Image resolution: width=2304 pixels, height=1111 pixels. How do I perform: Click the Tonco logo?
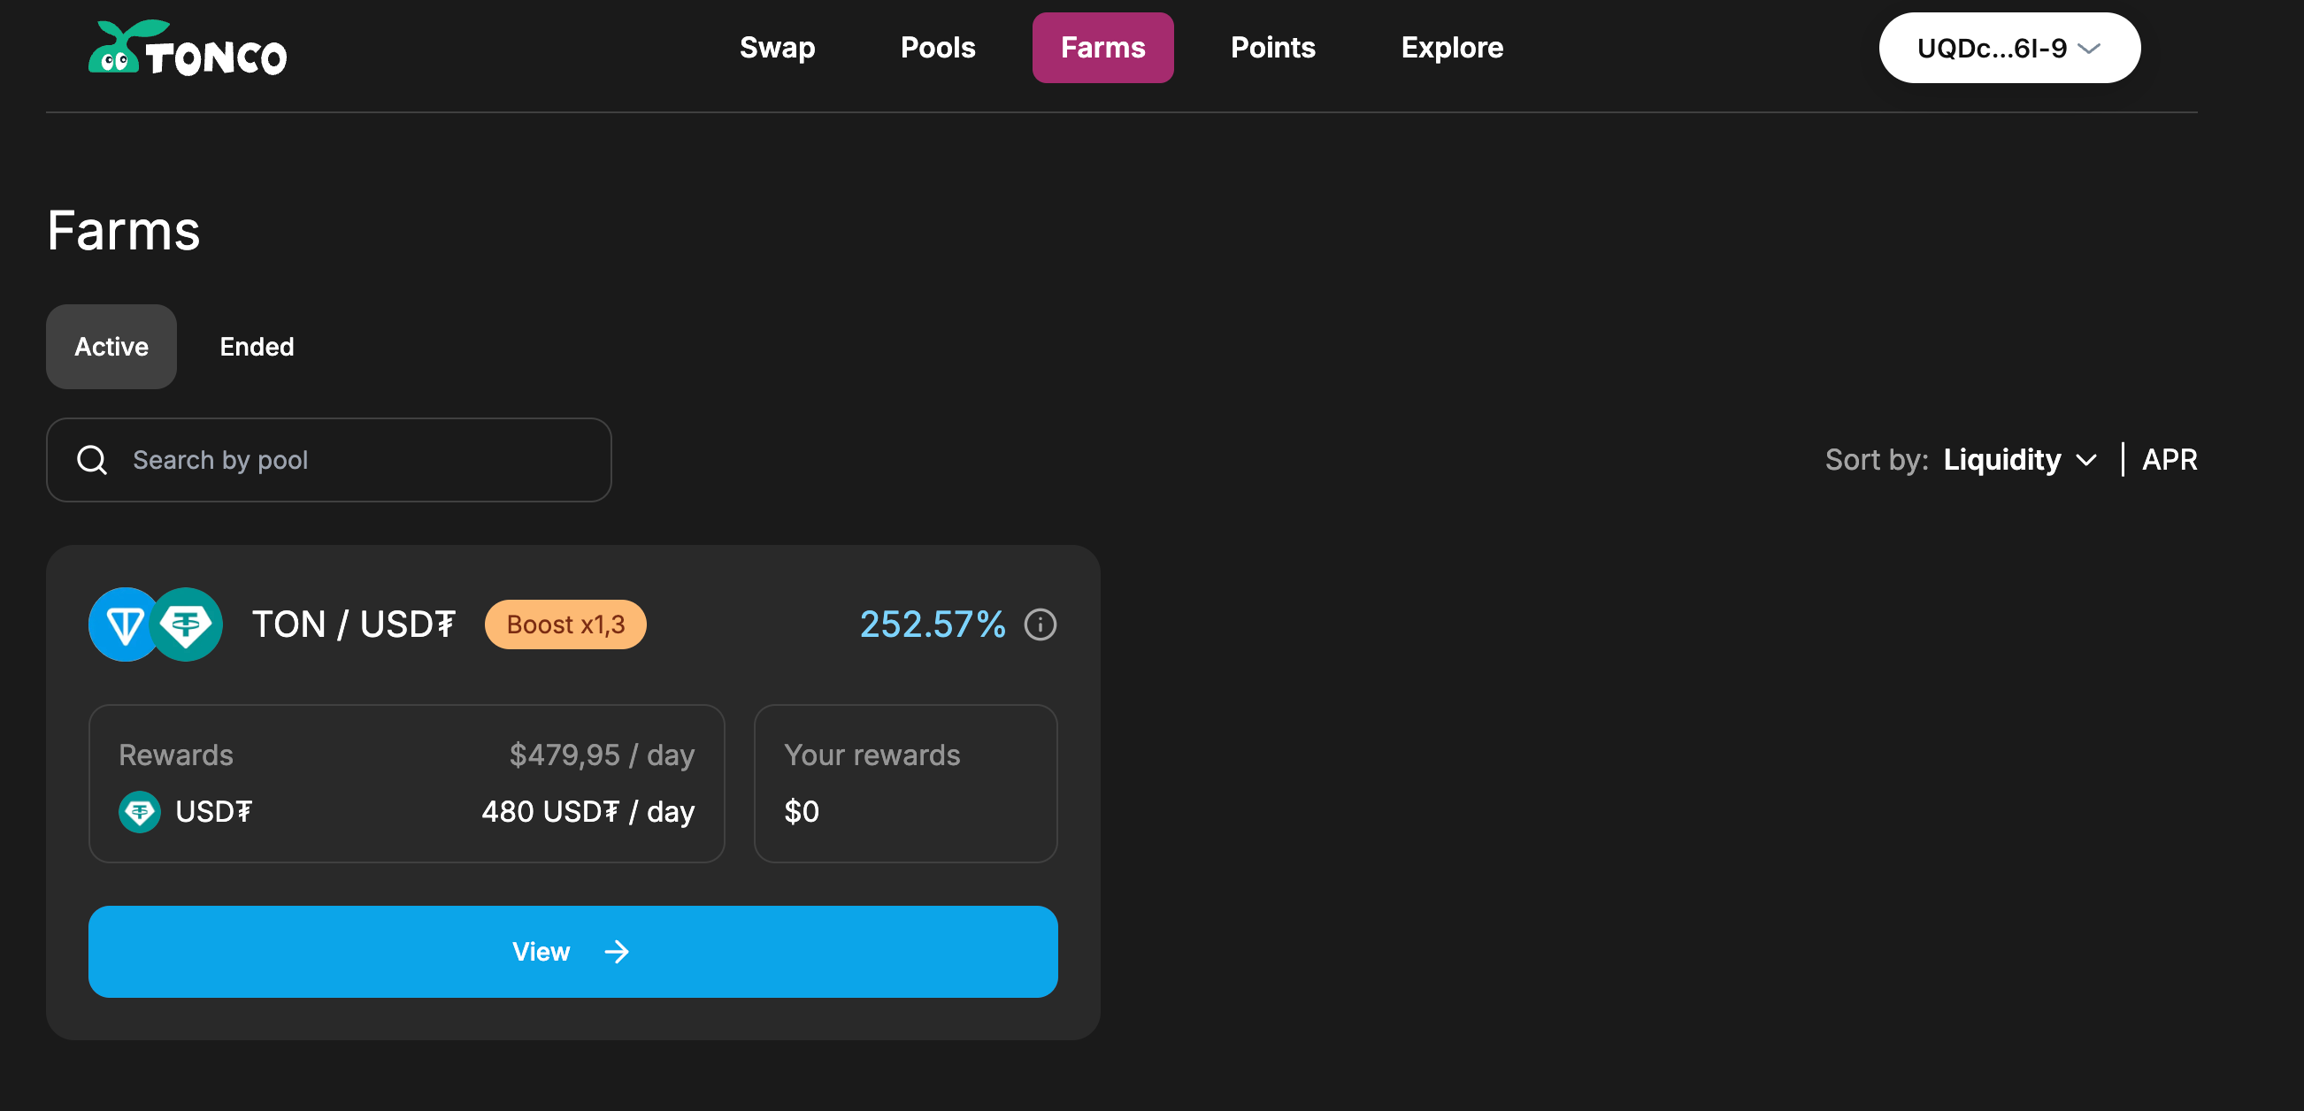coord(187,48)
